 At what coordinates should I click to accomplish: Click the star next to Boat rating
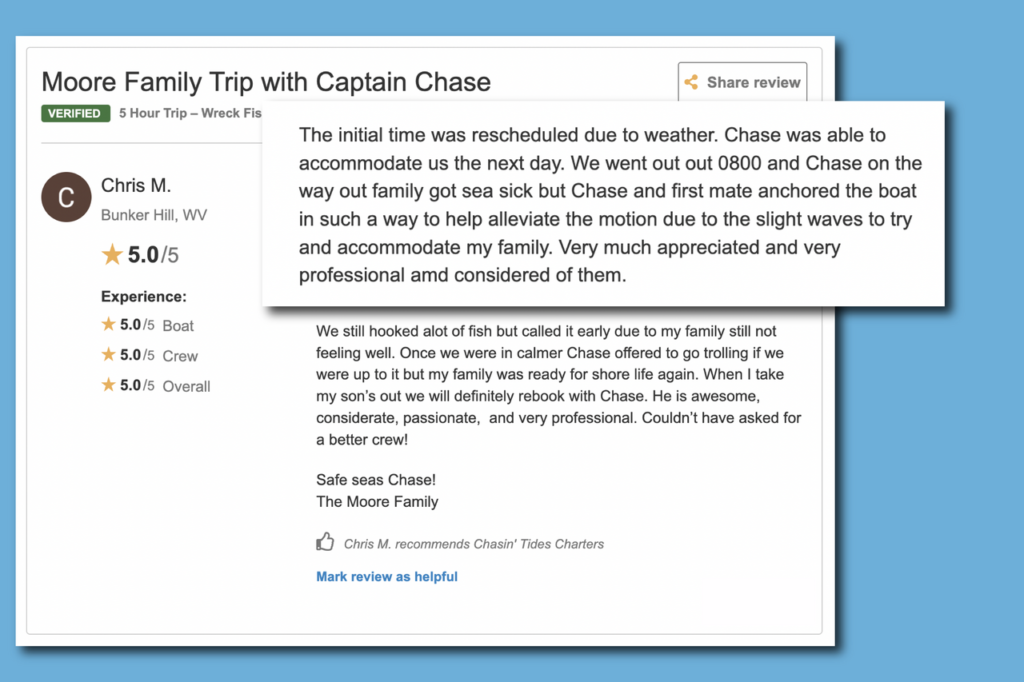(108, 325)
